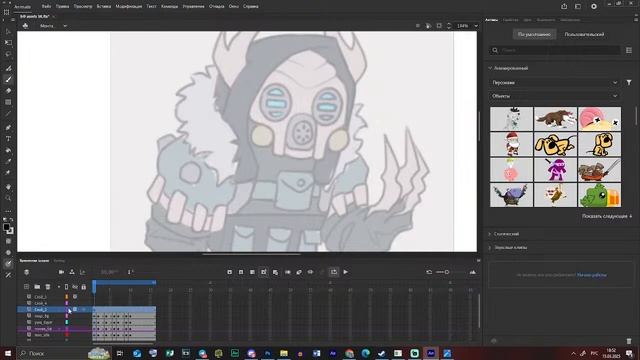Click the Начало работы link

(x=591, y=275)
